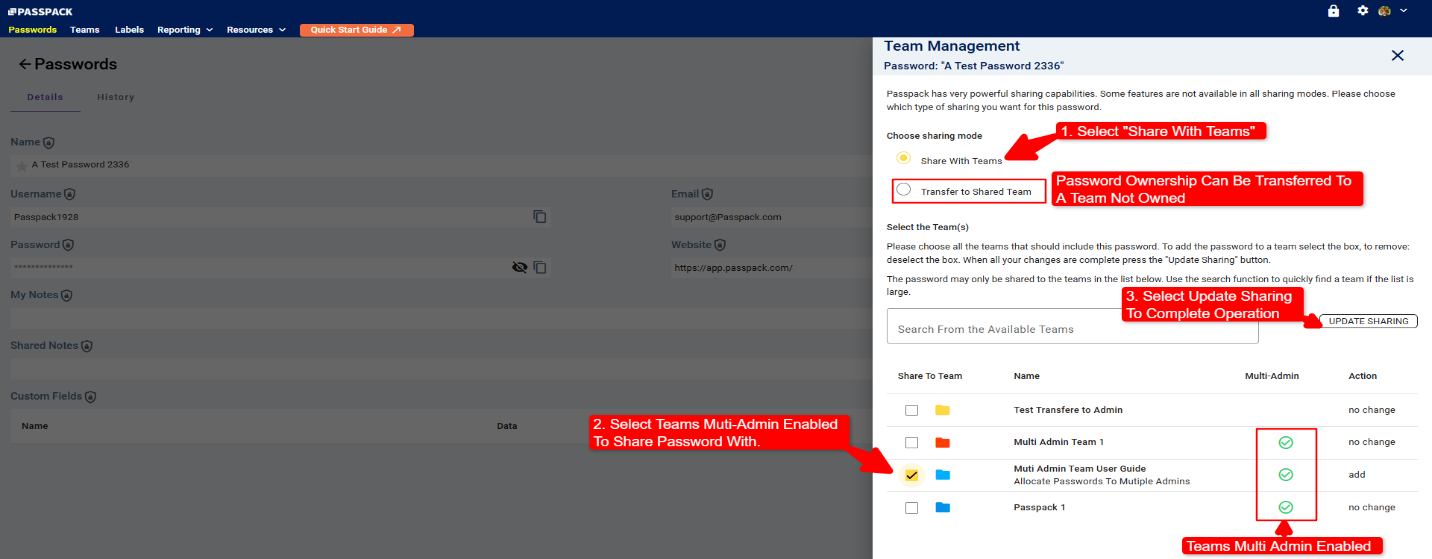Click the 'Passpack 1' team name

(1039, 508)
